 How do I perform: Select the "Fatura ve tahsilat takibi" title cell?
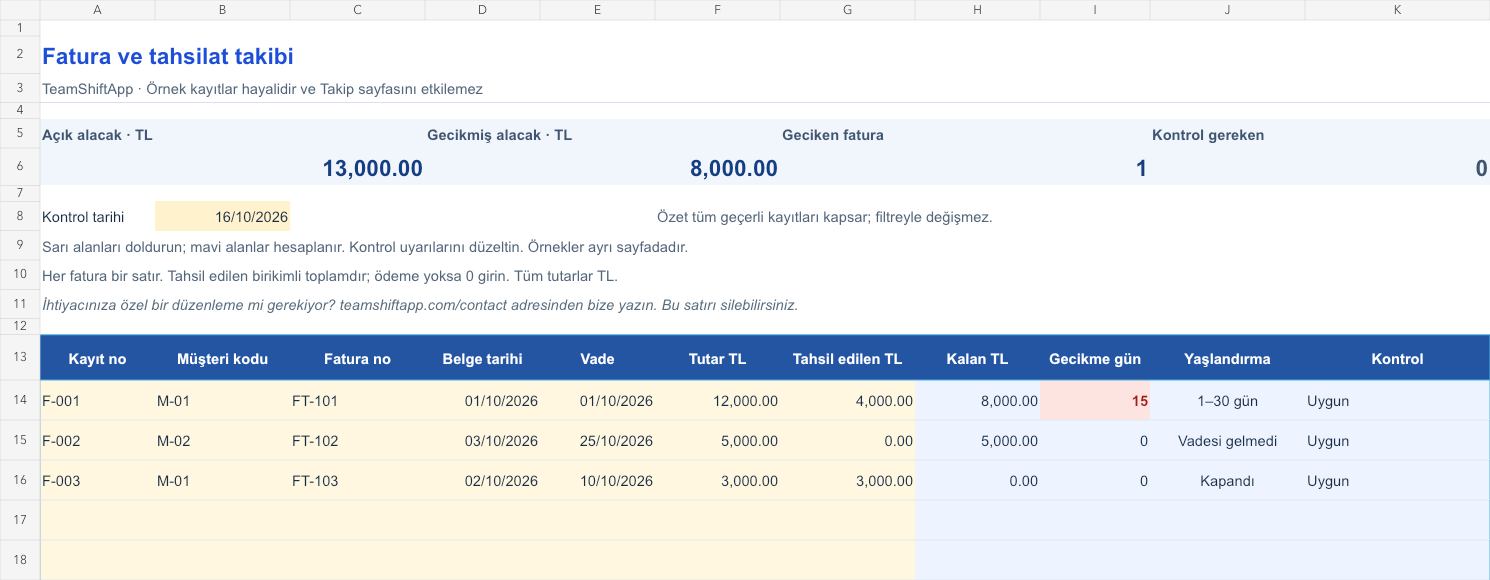[x=168, y=57]
